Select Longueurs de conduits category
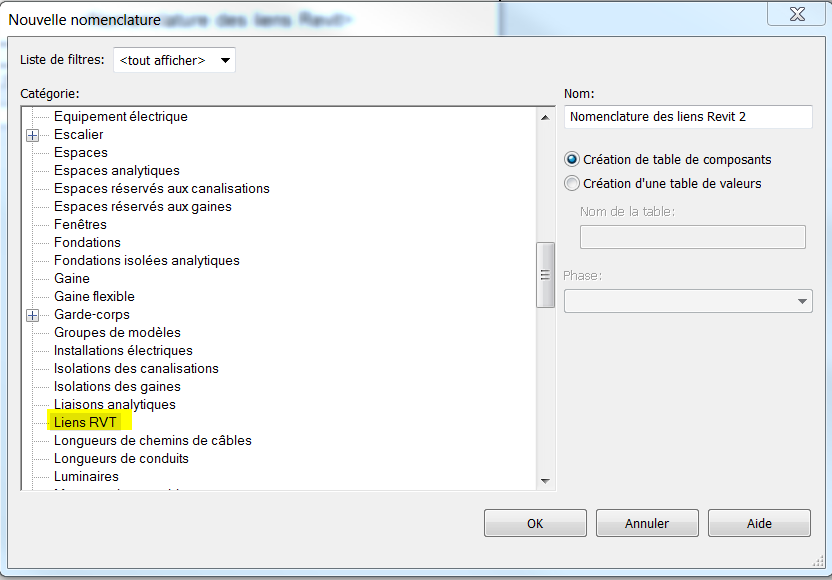 coord(121,459)
